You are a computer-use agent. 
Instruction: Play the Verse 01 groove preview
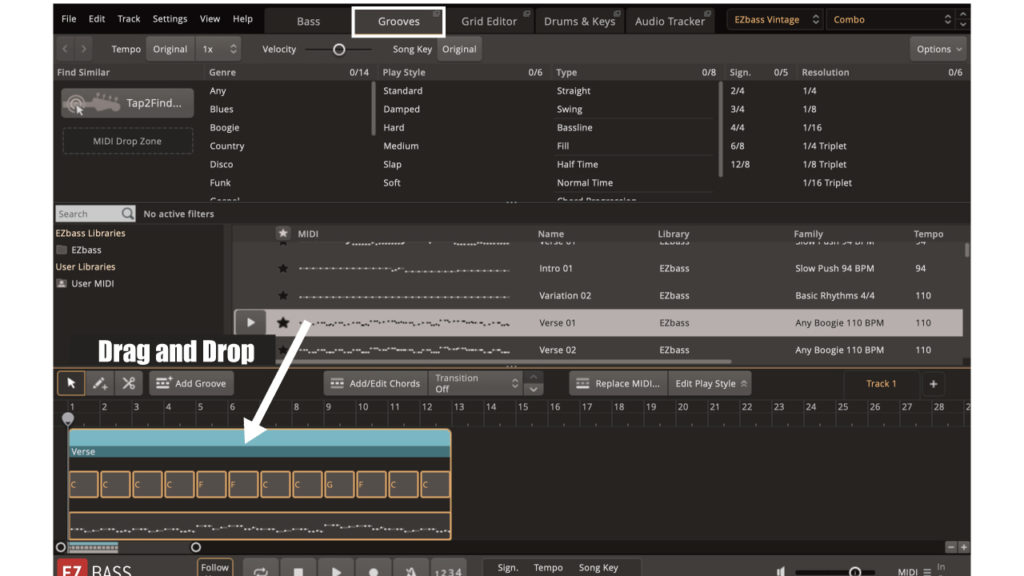(x=251, y=323)
